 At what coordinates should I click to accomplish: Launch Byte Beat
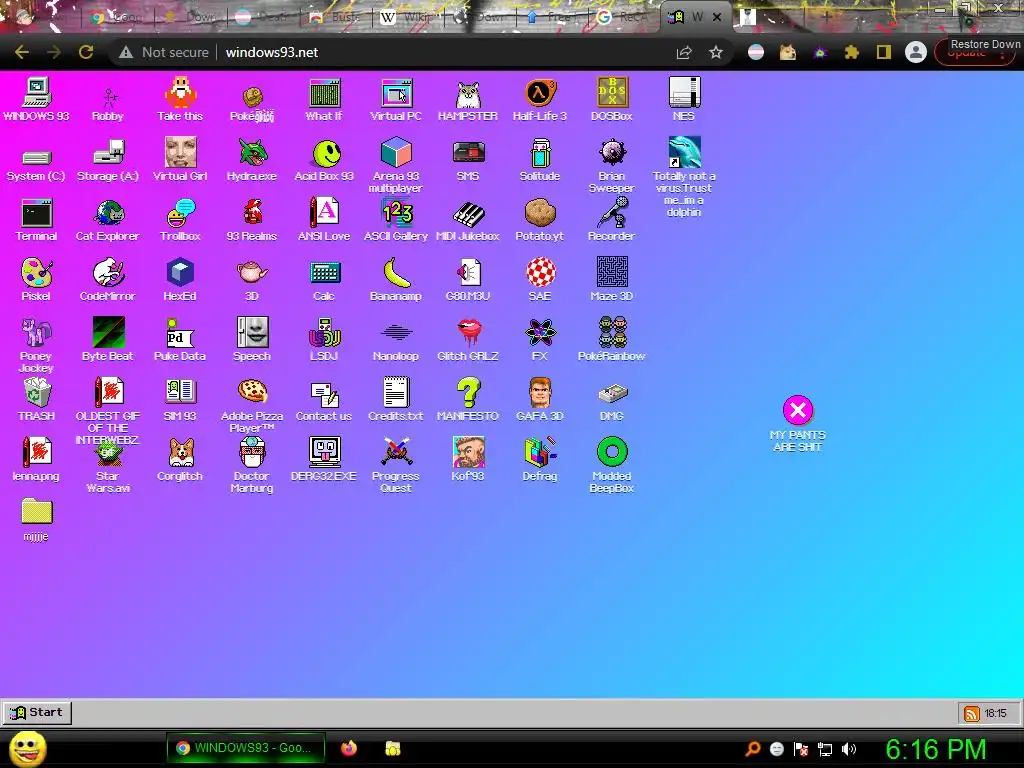(108, 333)
